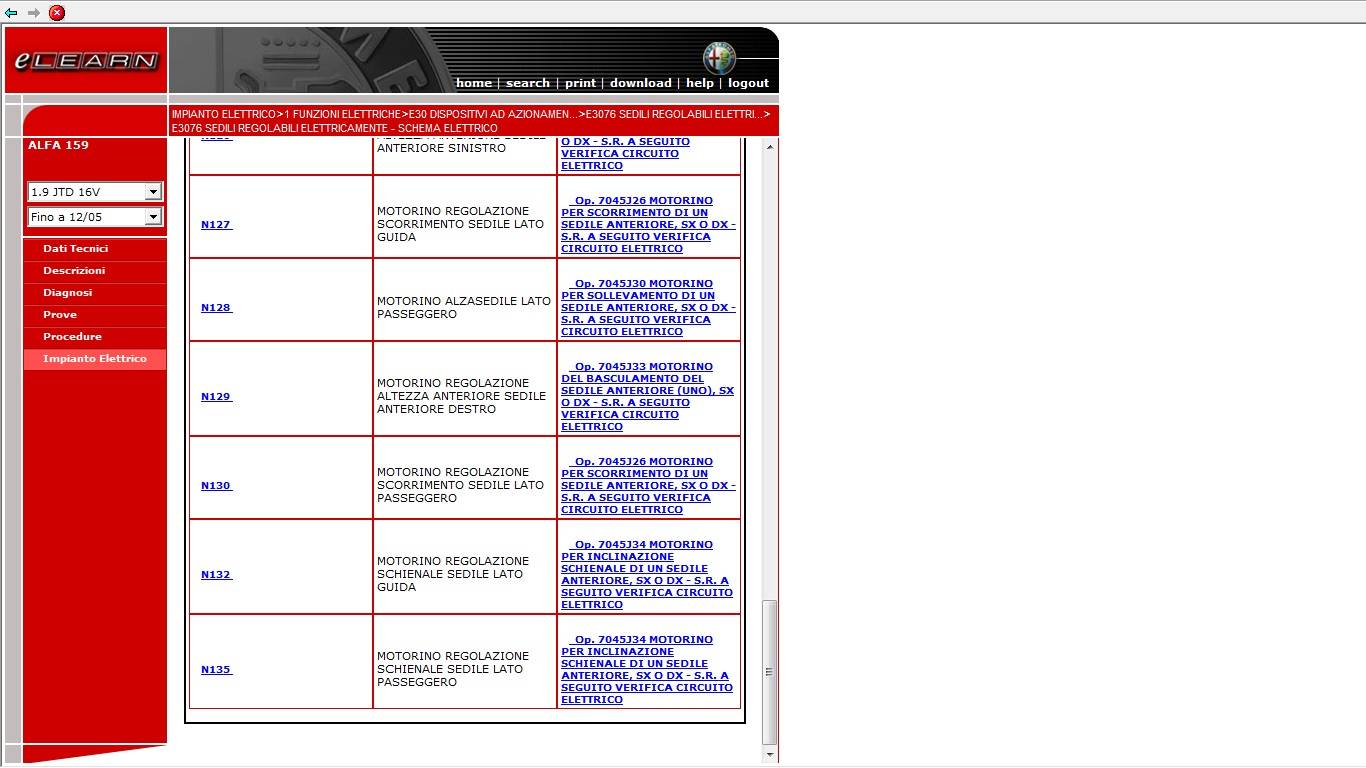Viewport: 1366px width, 768px height.
Task: Open Op. 7045J30 motorino per sollevamento link
Action: point(648,308)
